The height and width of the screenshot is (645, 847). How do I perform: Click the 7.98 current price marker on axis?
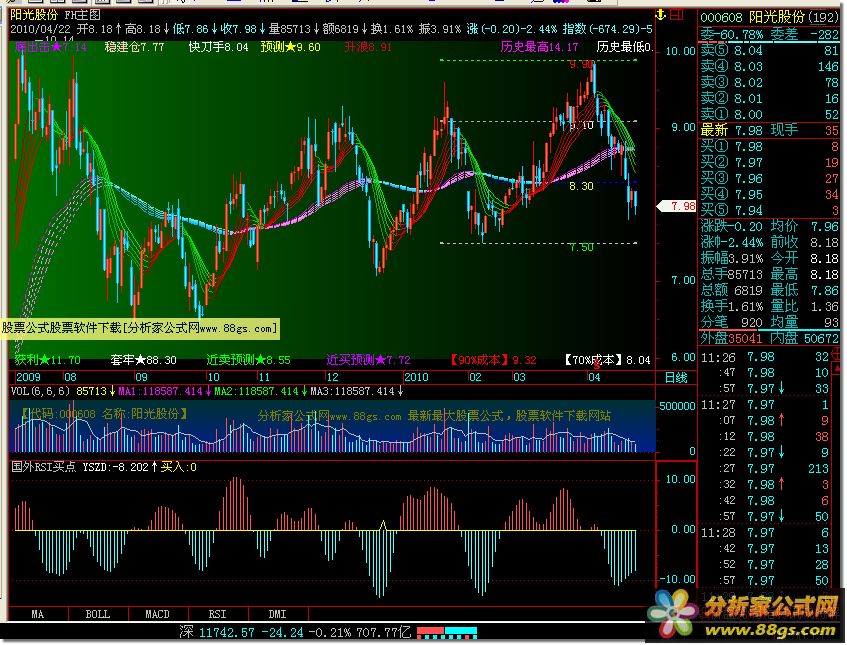677,206
